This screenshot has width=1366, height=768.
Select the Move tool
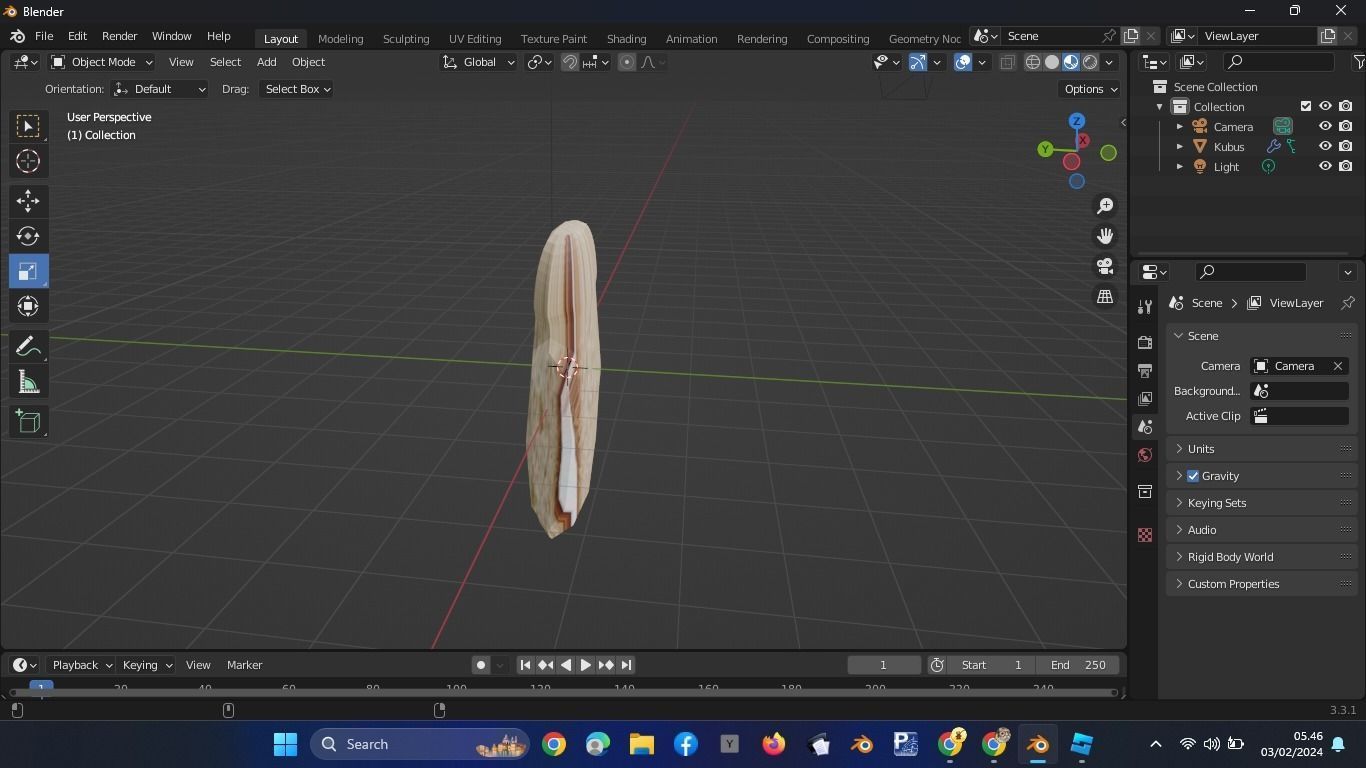[x=28, y=201]
